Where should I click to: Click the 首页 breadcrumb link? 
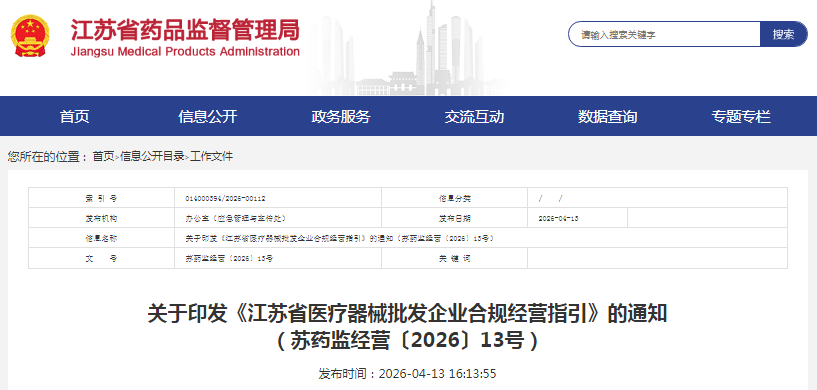point(103,156)
